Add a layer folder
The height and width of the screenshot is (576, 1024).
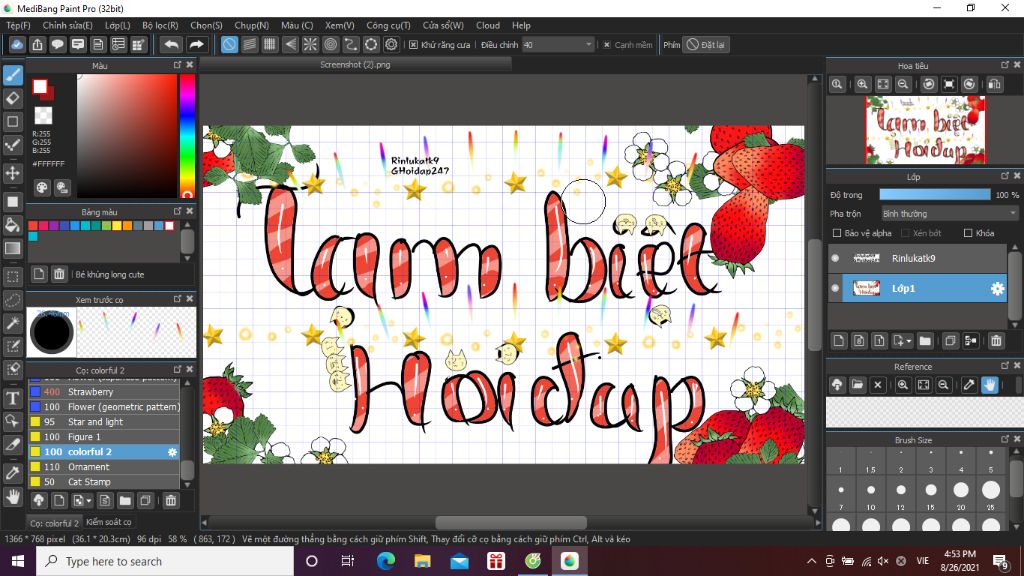(925, 340)
